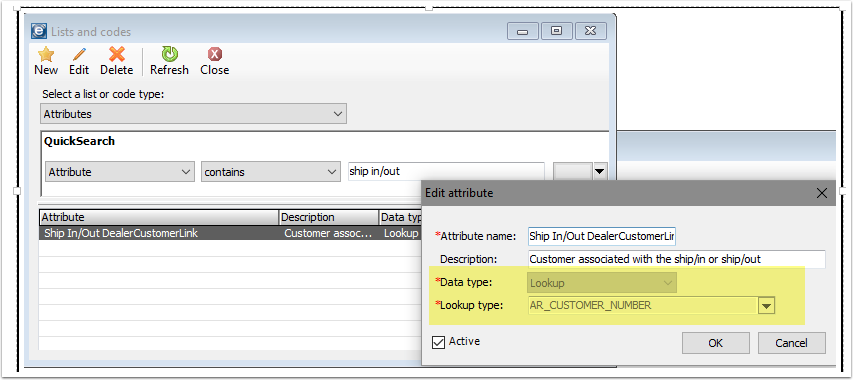Click the Description input field
853x380 pixels.
pyautogui.click(x=677, y=259)
